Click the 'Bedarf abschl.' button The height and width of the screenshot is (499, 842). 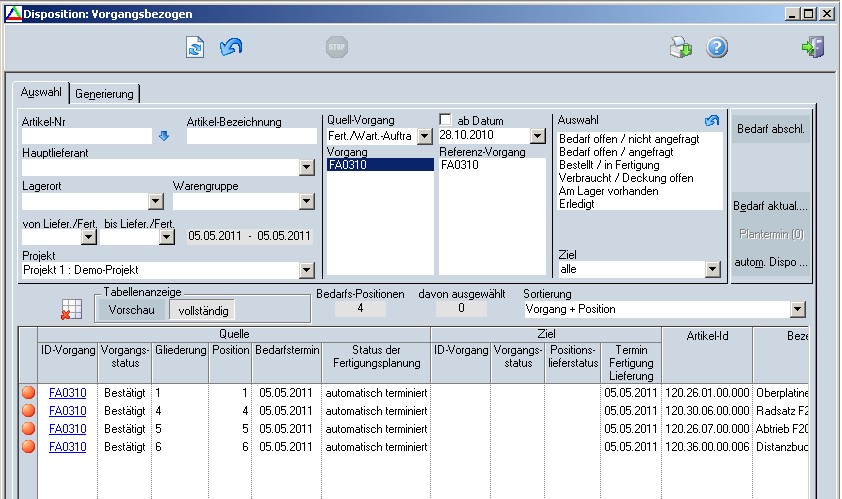pos(770,129)
